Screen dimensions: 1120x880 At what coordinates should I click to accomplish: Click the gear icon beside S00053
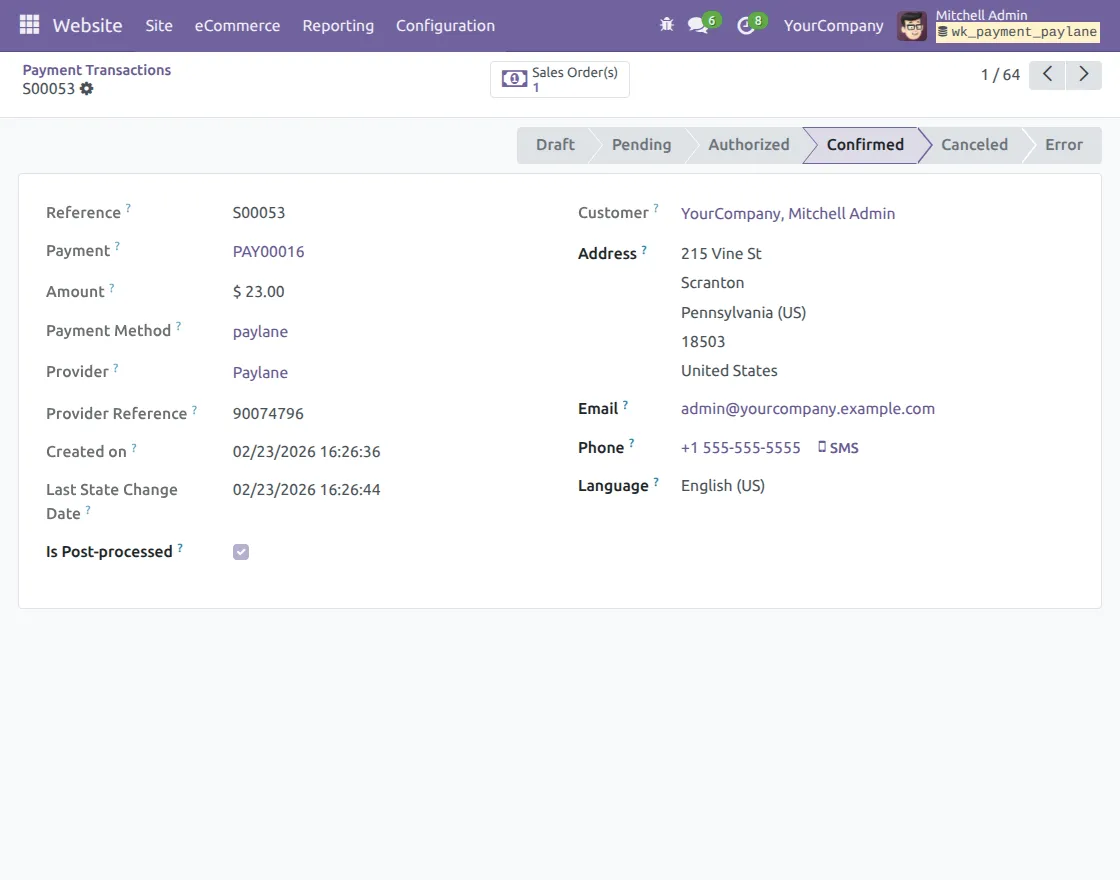pos(87,89)
